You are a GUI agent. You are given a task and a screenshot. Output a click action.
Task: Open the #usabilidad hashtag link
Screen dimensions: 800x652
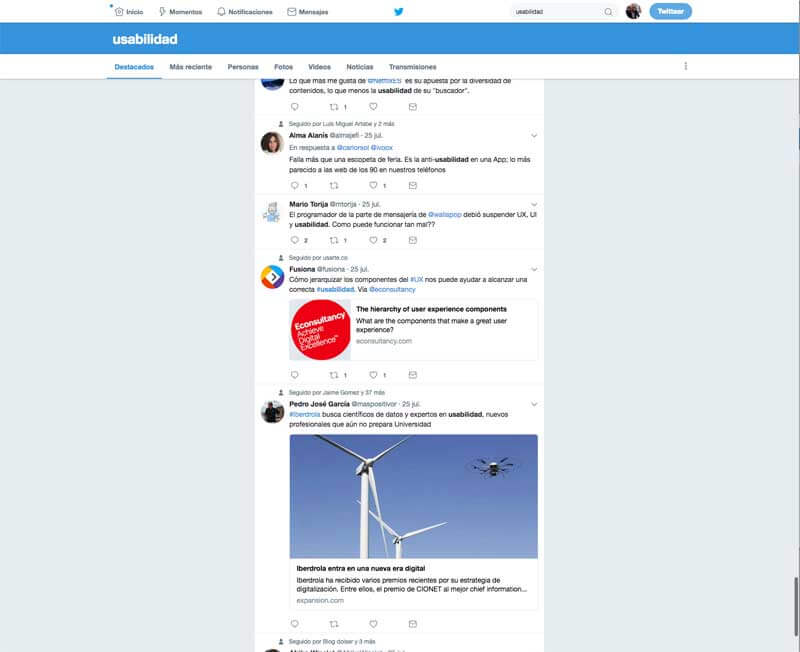(x=335, y=289)
